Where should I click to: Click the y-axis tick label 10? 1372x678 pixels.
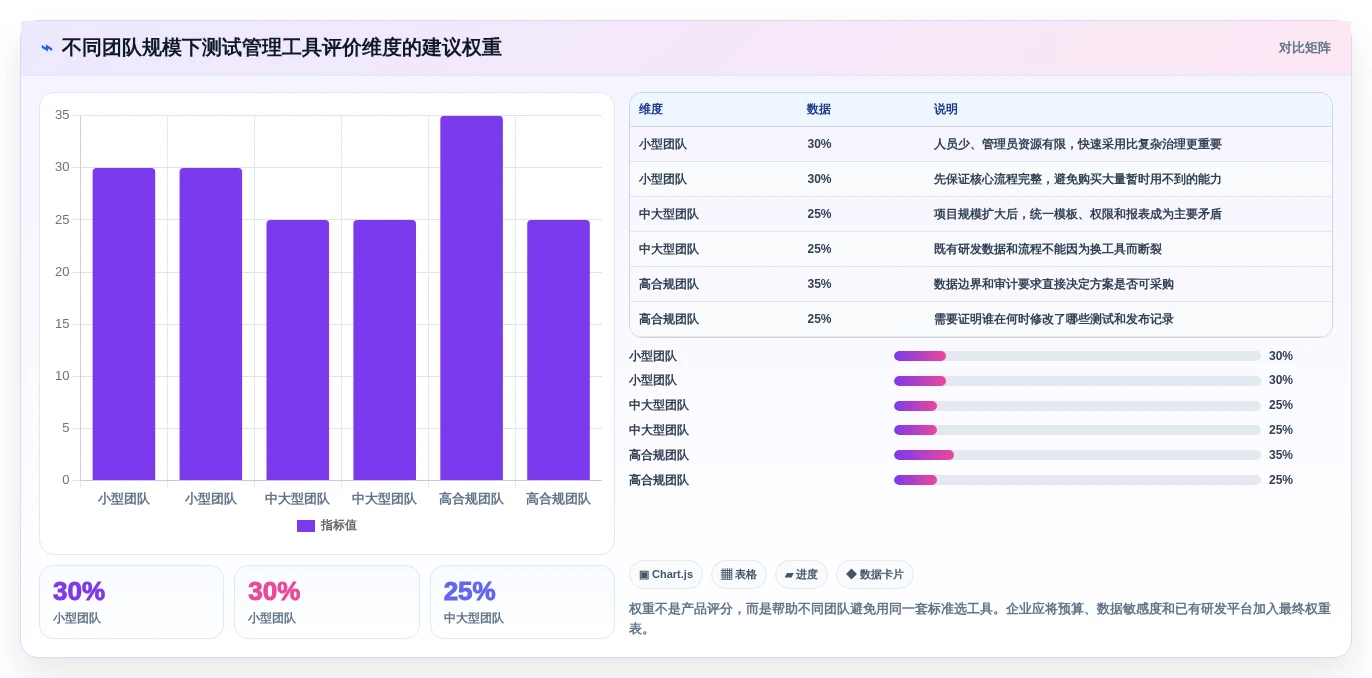pyautogui.click(x=62, y=376)
